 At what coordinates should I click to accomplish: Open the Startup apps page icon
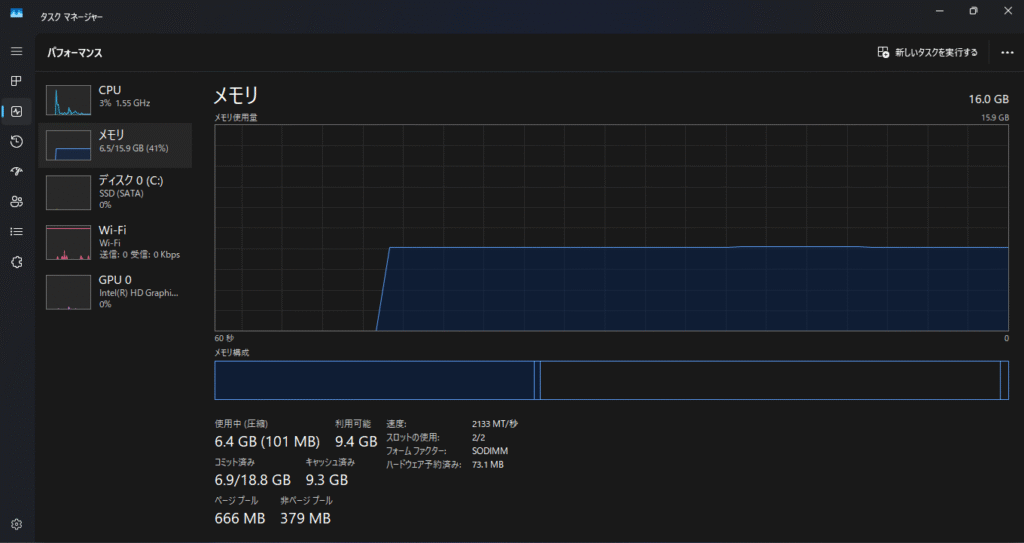click(17, 172)
